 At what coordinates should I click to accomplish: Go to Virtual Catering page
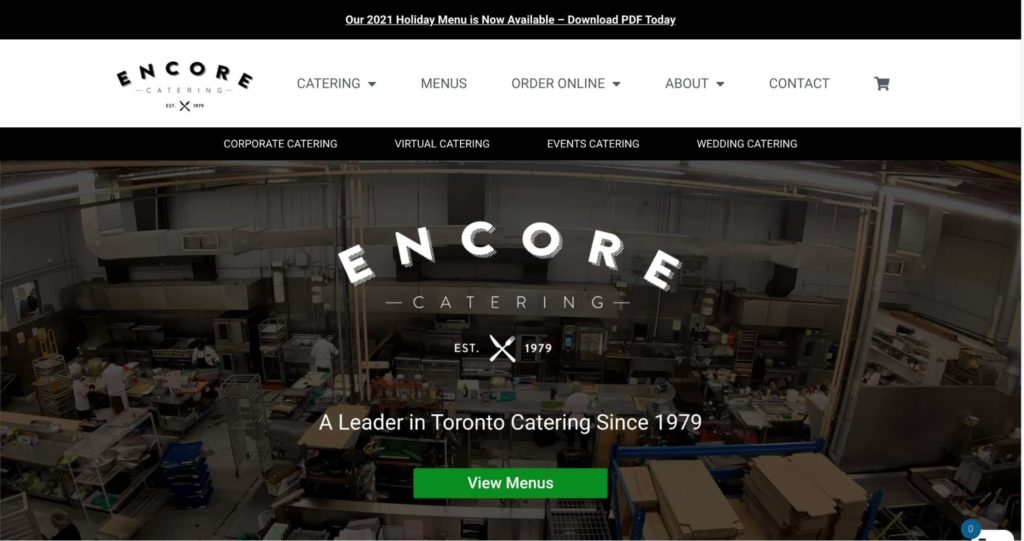tap(442, 144)
